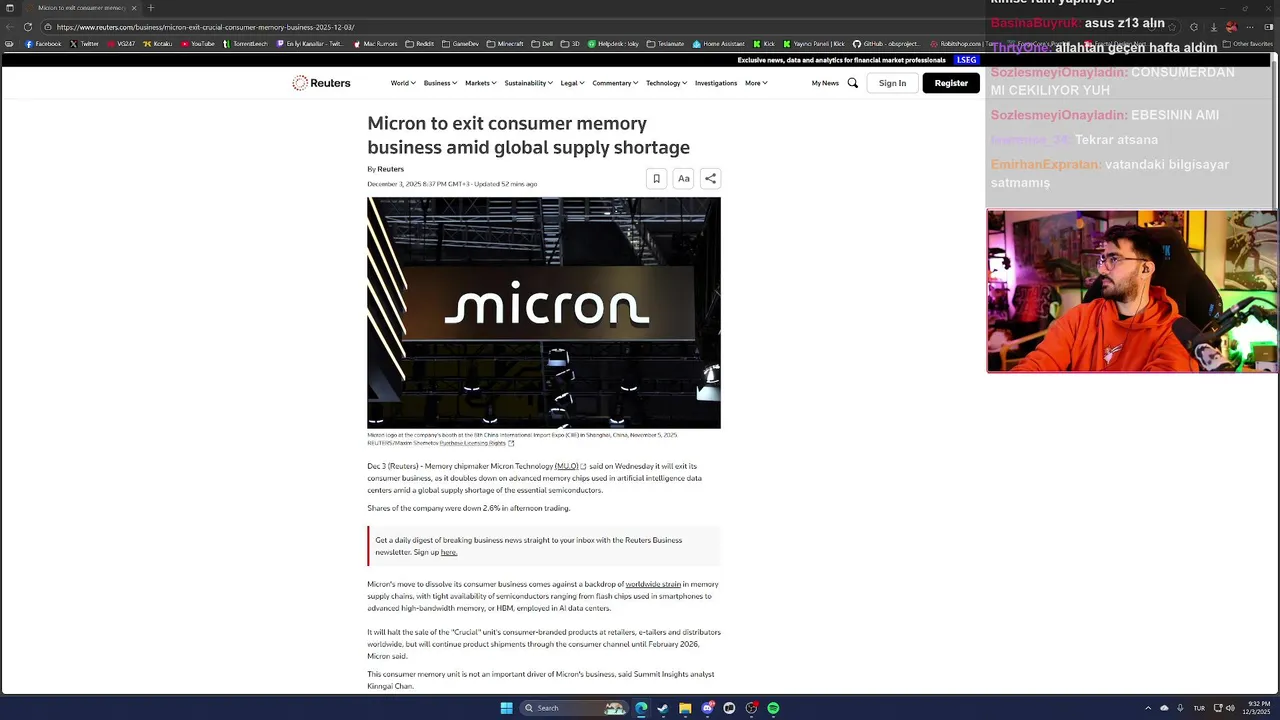Open the GitHub obsproject bookmark
The height and width of the screenshot is (720, 1280).
886,44
